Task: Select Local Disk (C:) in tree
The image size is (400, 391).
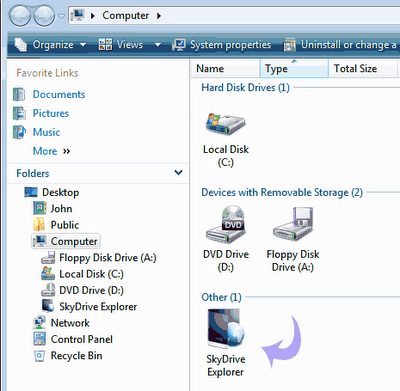Action: (x=91, y=274)
